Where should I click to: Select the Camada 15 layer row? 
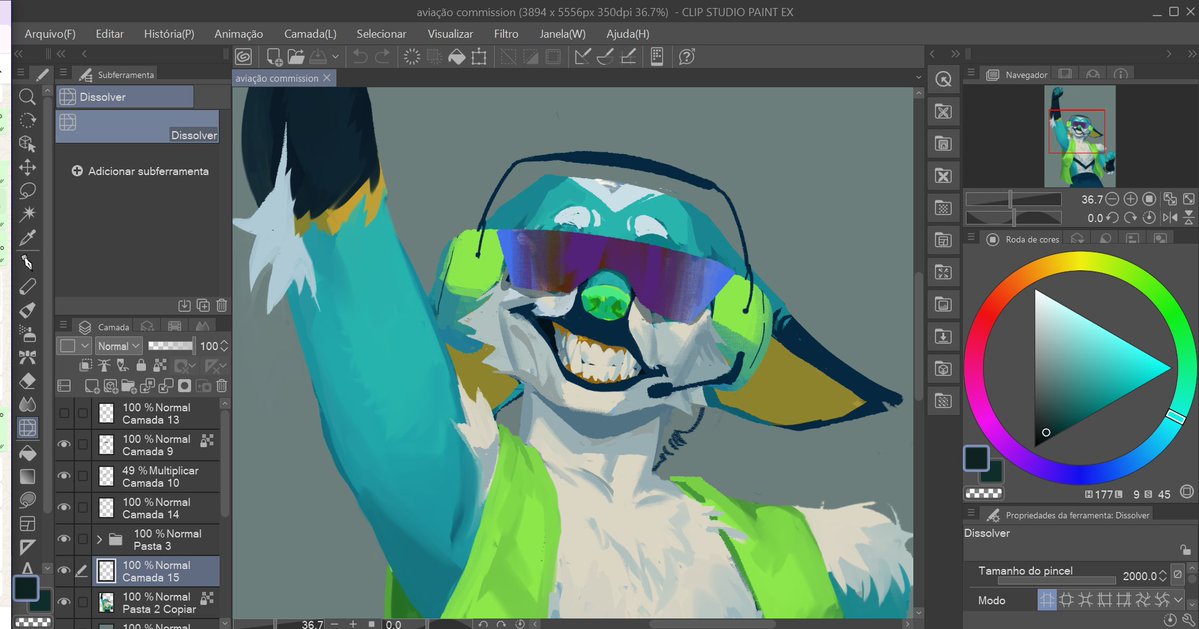coord(157,571)
